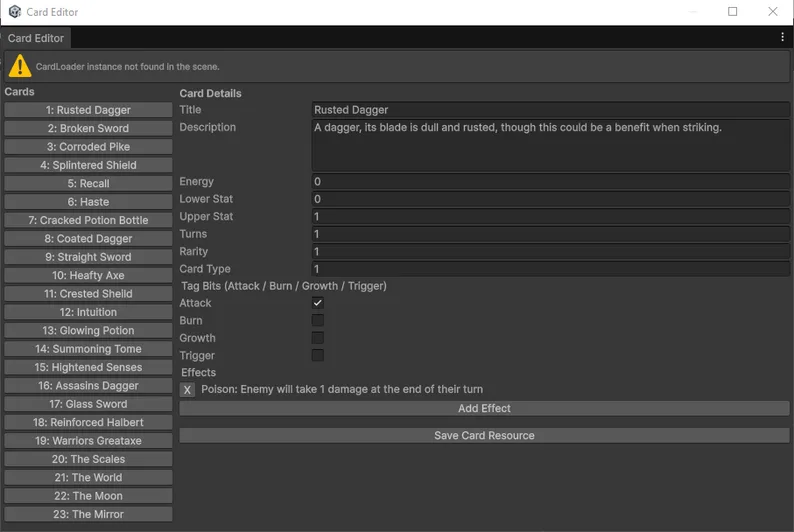
Task: Select card 21: The World
Action: (88, 478)
